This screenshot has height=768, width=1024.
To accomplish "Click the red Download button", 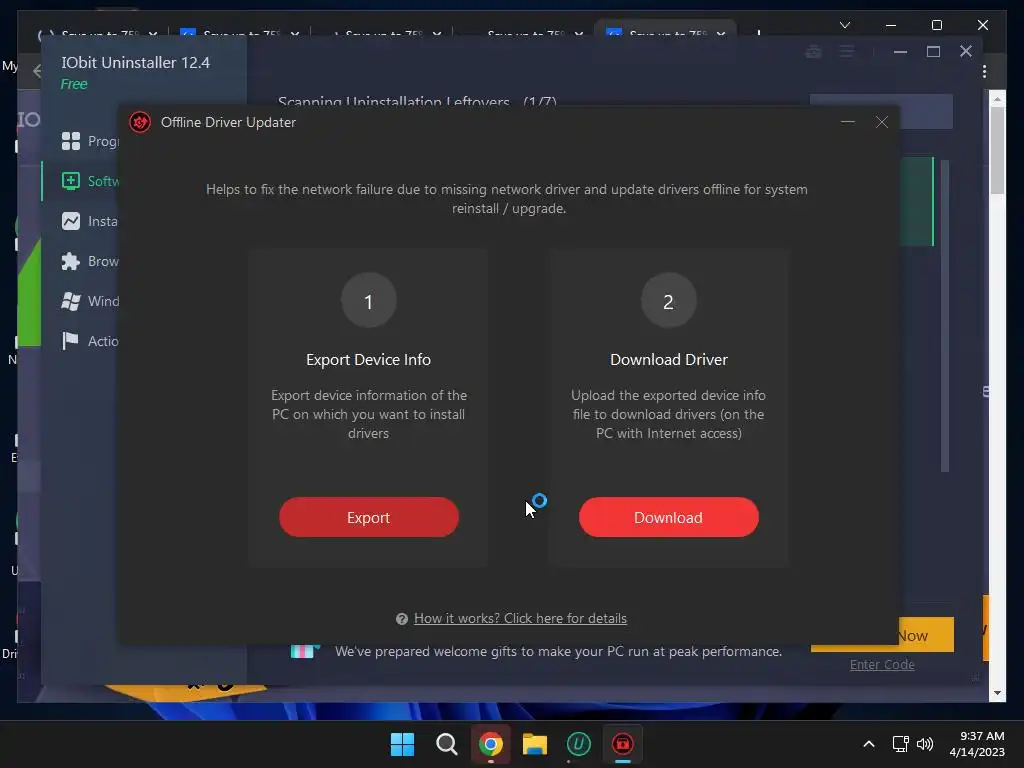I will tap(668, 517).
